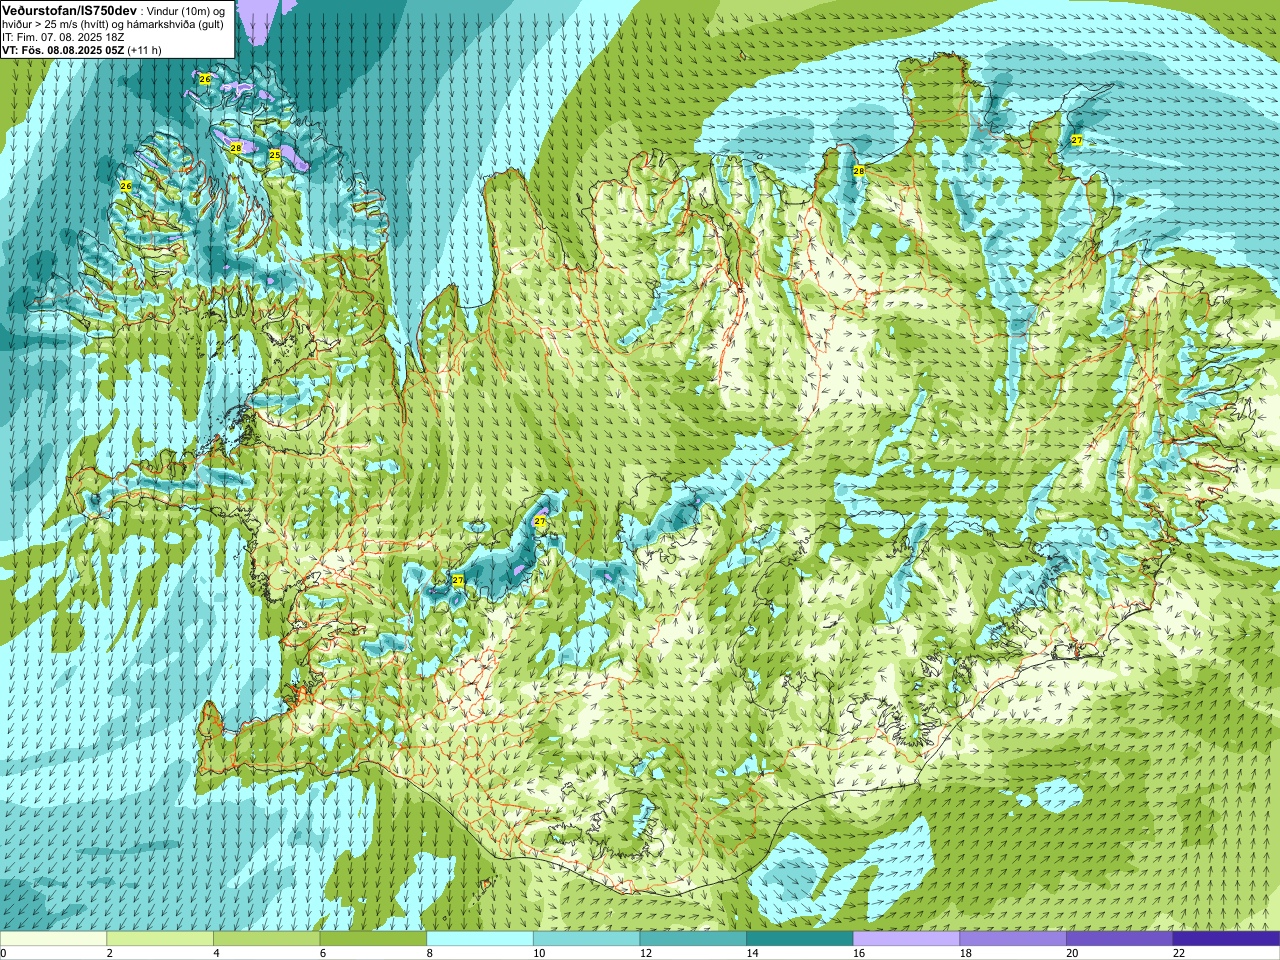Pick the medium purple 18–20 m/s legend swatch
This screenshot has height=960, width=1280.
tap(1013, 939)
